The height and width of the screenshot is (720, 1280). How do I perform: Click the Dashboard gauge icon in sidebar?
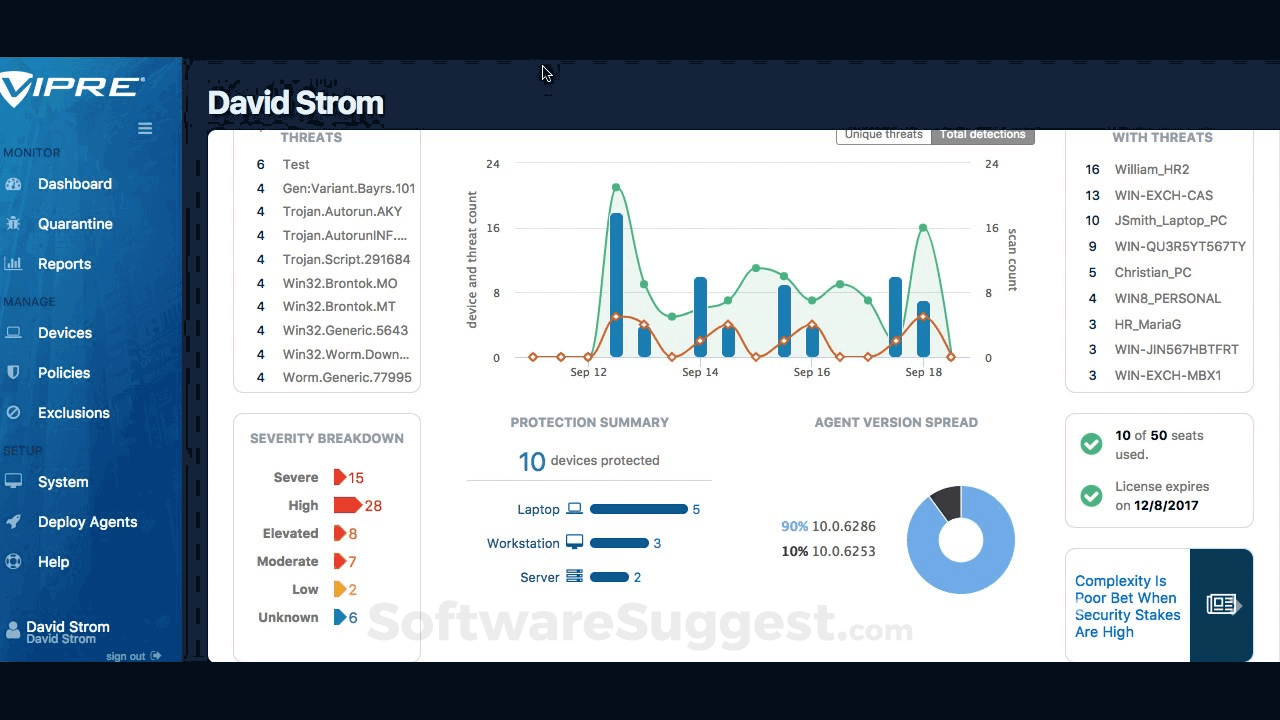coord(13,184)
